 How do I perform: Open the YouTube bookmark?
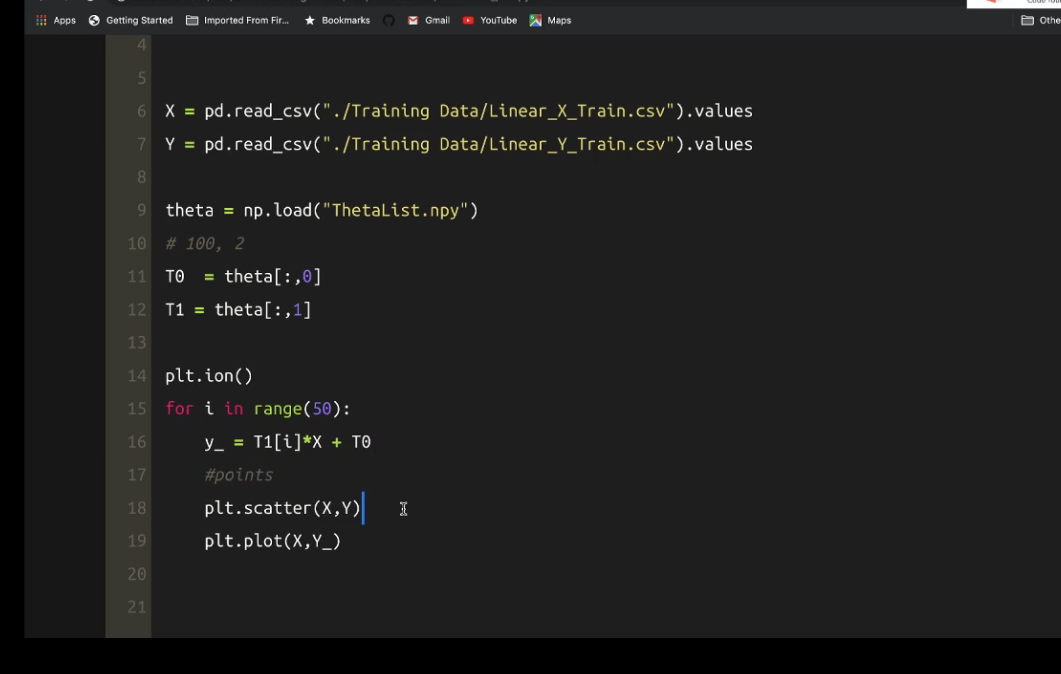(x=489, y=20)
